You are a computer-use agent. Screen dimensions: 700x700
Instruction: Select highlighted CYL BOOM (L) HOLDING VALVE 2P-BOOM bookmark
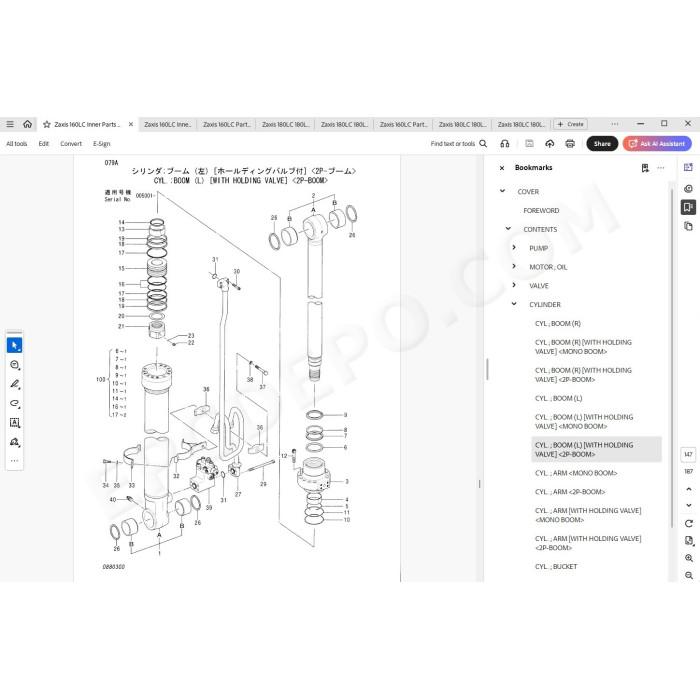coord(596,450)
